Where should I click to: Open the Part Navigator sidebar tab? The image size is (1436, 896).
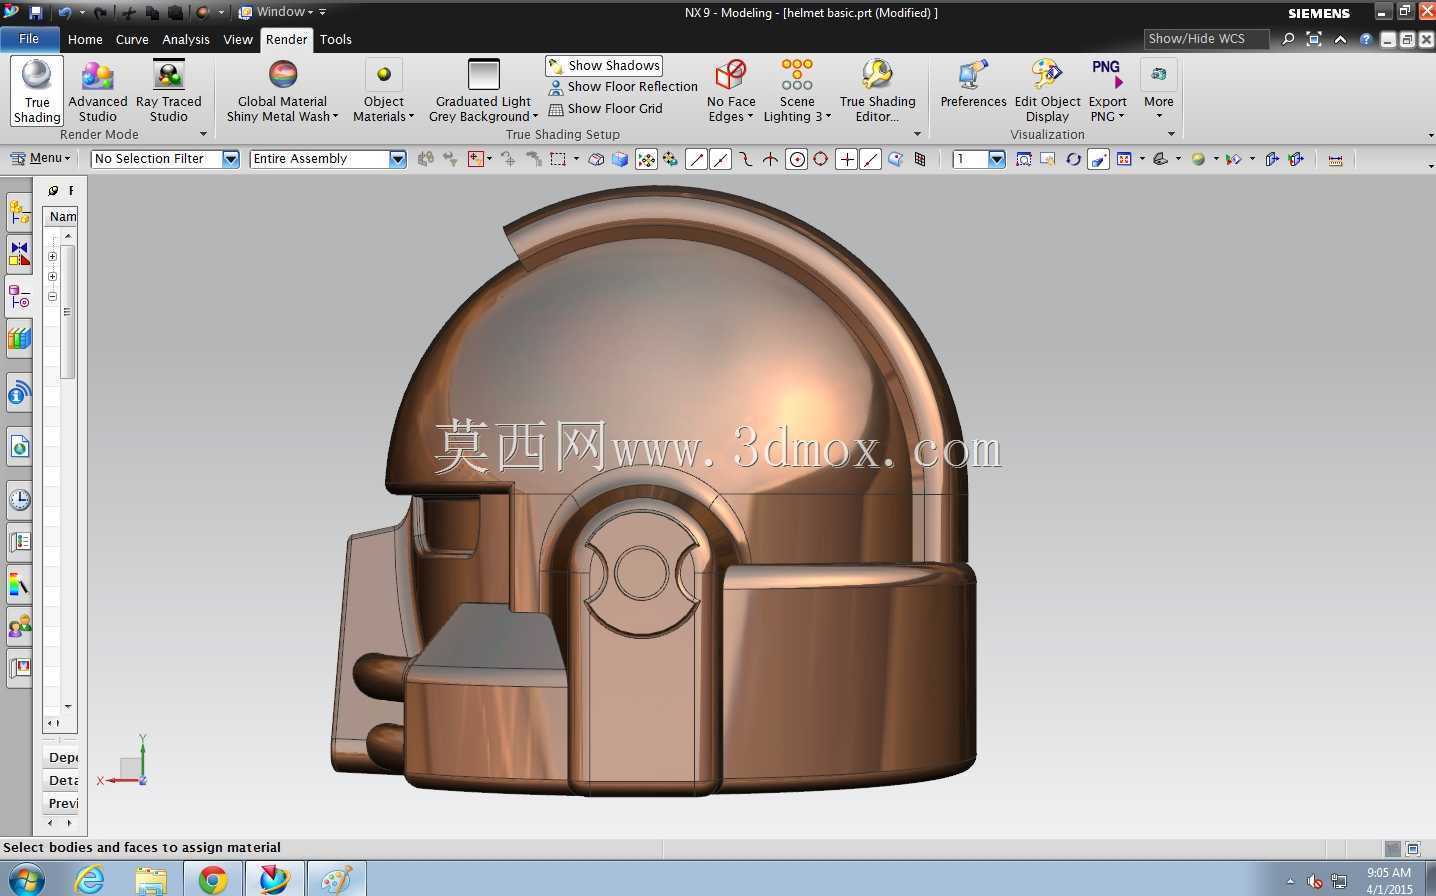(19, 296)
